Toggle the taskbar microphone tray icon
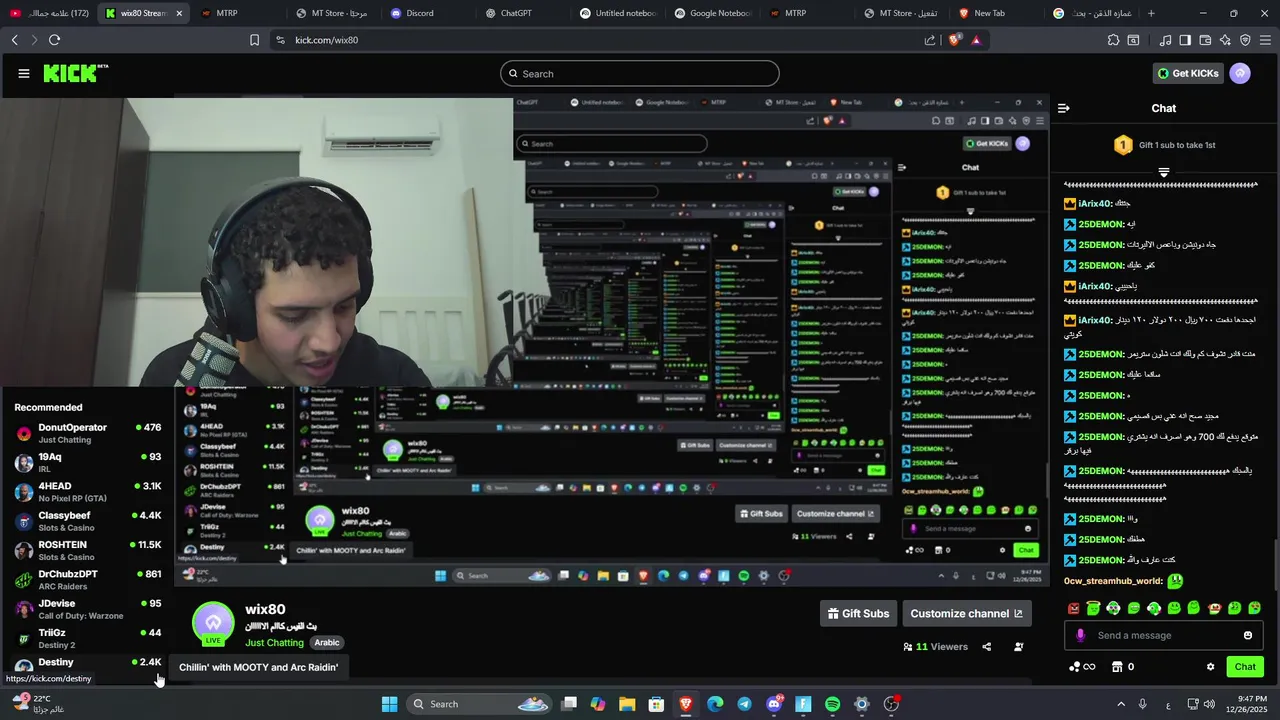This screenshot has width=1280, height=720. 1143,704
